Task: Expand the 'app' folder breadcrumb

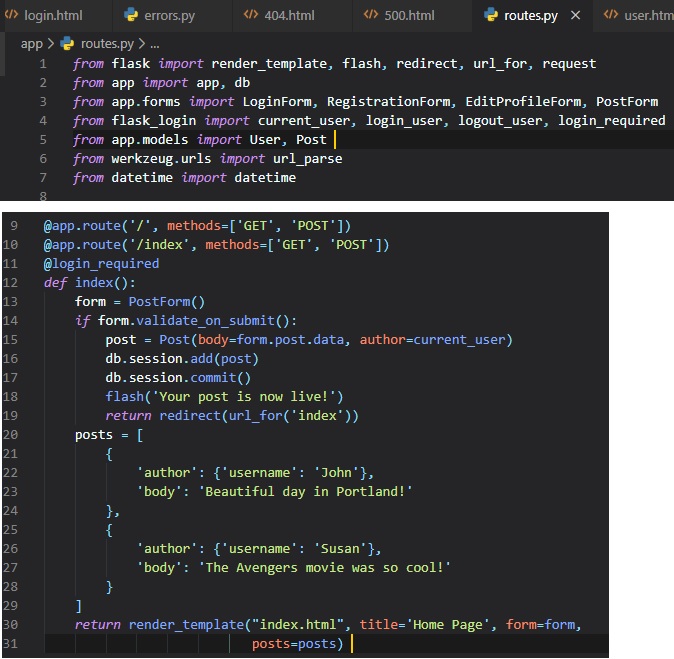Action: [32, 44]
